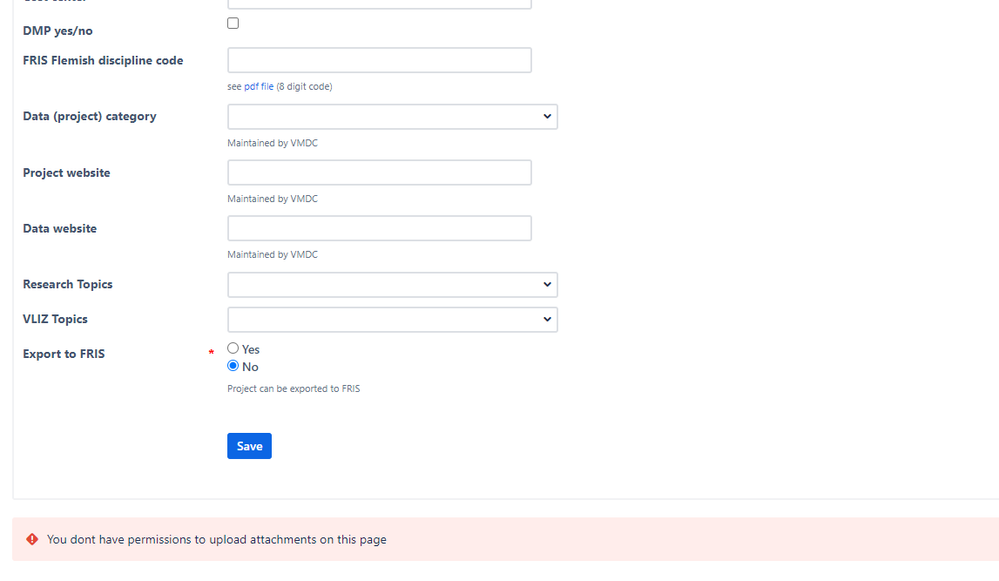Click the Data website input field
This screenshot has width=999, height=581.
(379, 228)
